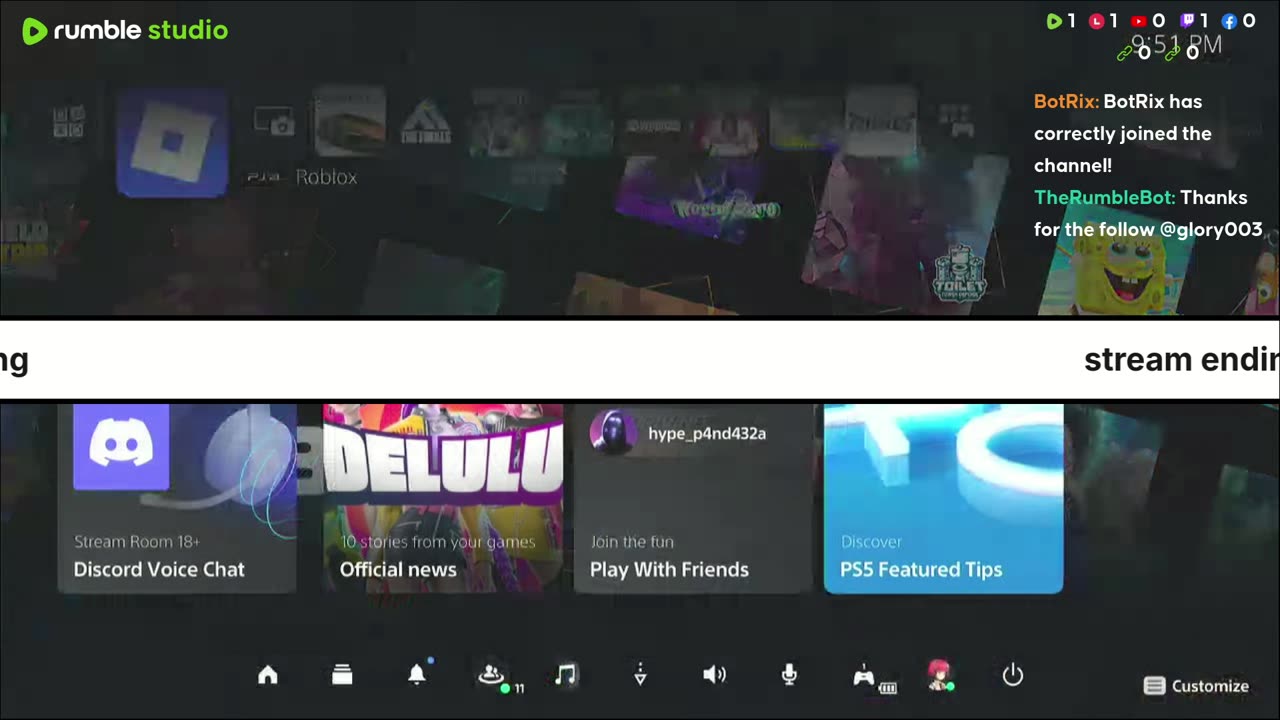Open Game Base friends icon showing 11
The image size is (1280, 720).
tap(491, 676)
